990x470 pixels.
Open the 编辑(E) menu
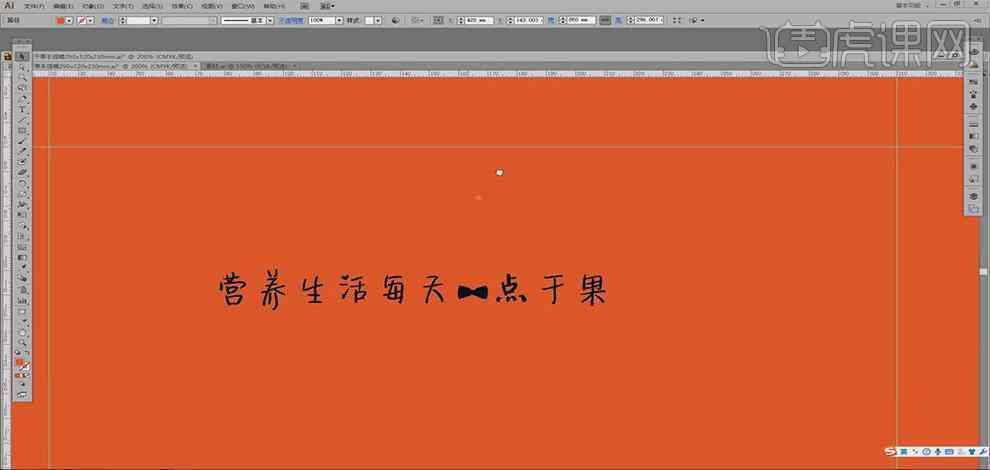(63, 6)
